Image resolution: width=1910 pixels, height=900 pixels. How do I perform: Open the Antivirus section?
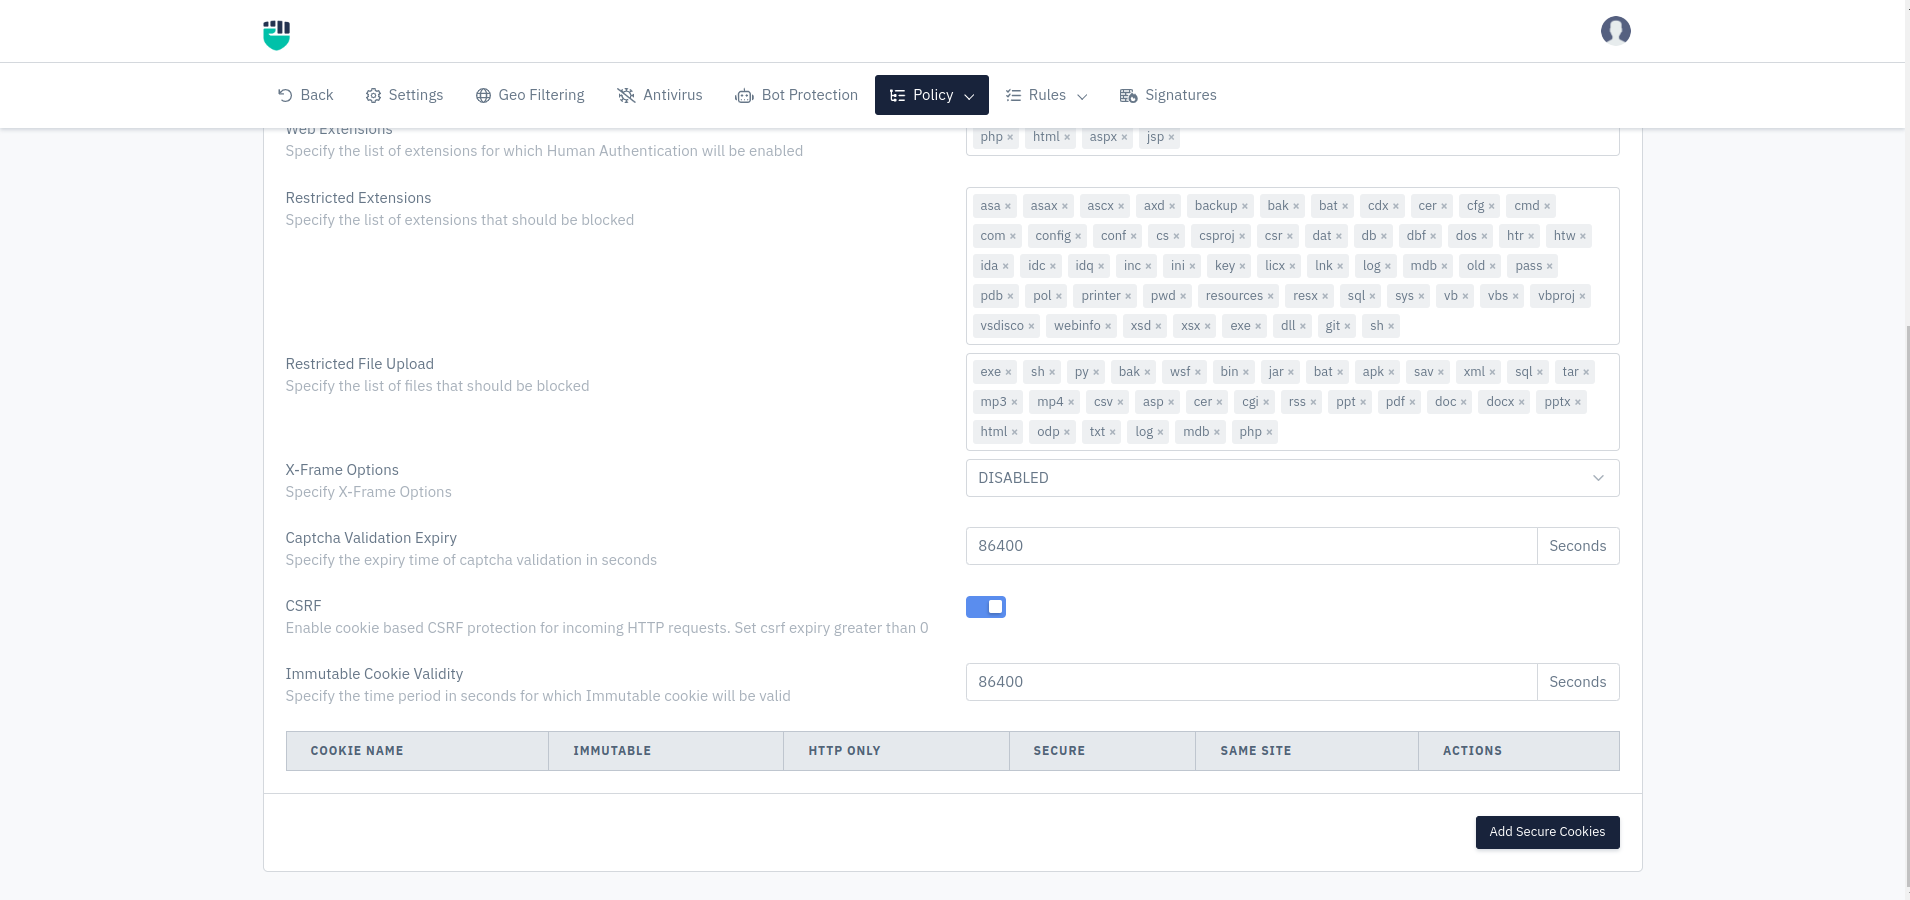(x=660, y=95)
